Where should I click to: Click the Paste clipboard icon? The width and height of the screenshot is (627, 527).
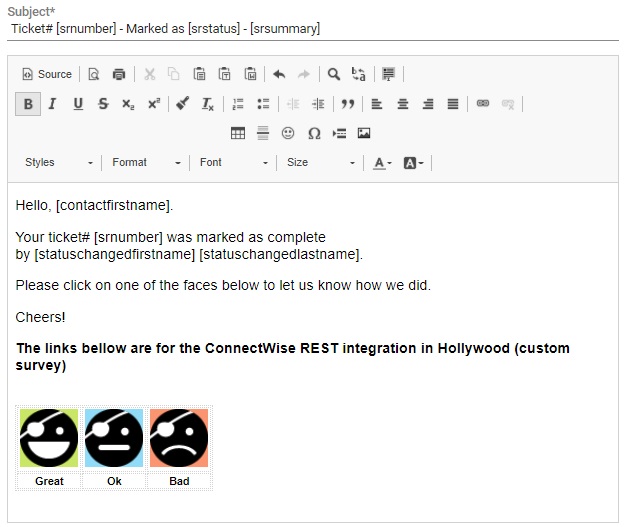199,74
